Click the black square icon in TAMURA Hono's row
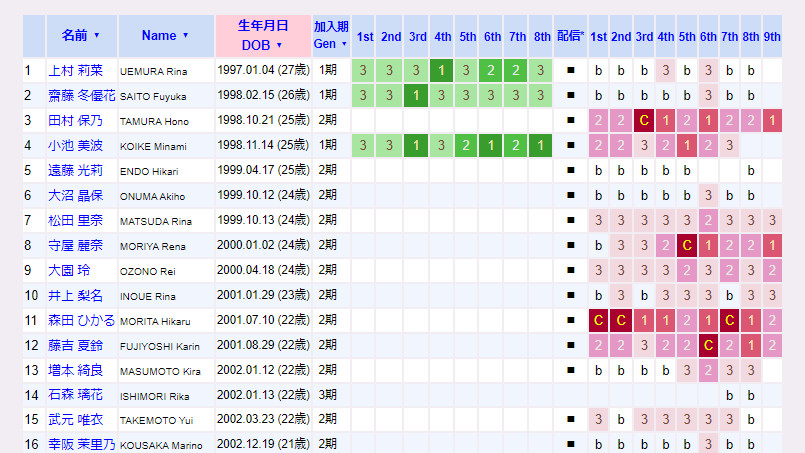This screenshot has width=805, height=453. (x=570, y=121)
